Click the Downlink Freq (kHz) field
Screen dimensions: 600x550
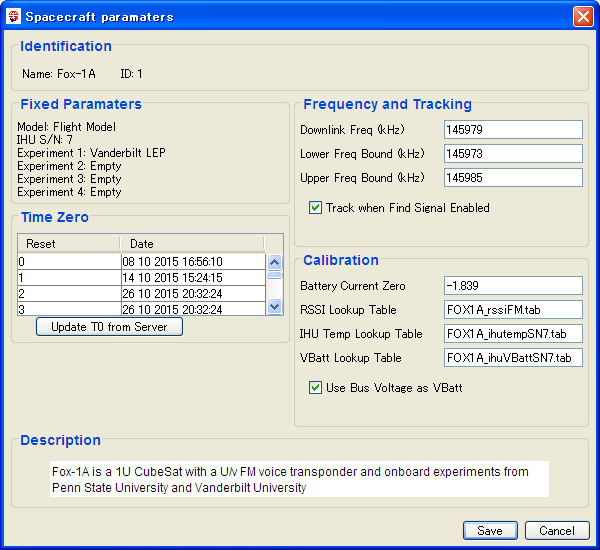513,130
